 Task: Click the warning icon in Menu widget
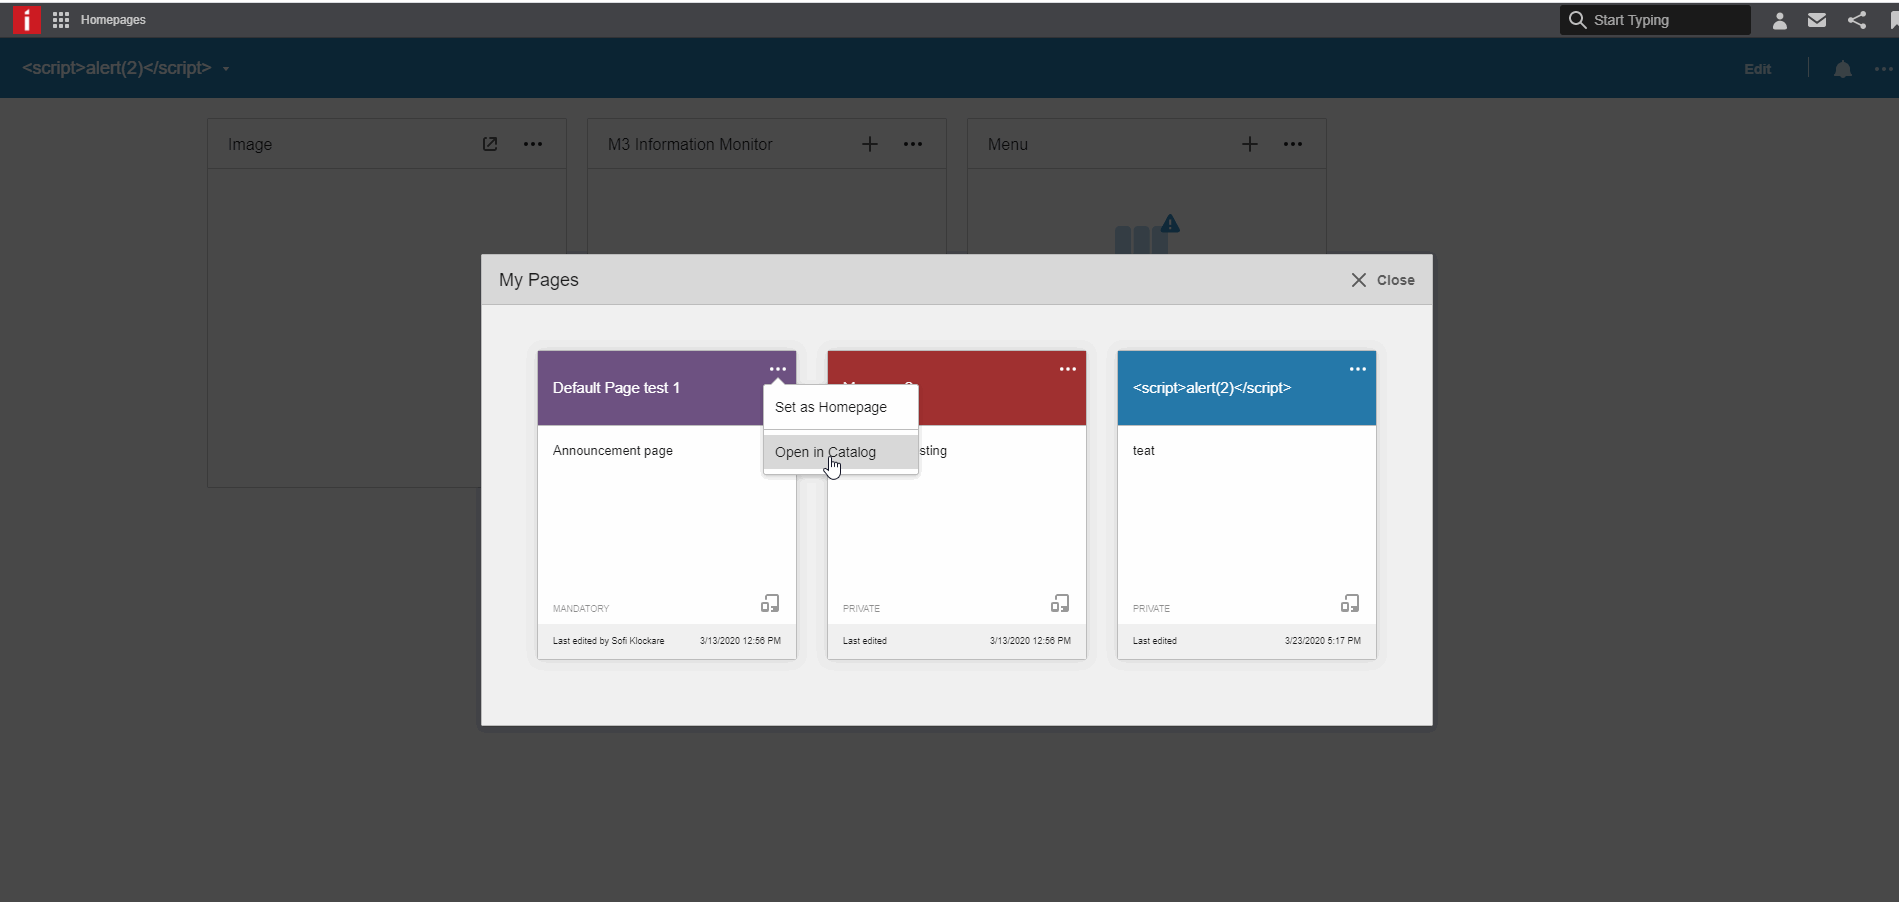click(1170, 224)
